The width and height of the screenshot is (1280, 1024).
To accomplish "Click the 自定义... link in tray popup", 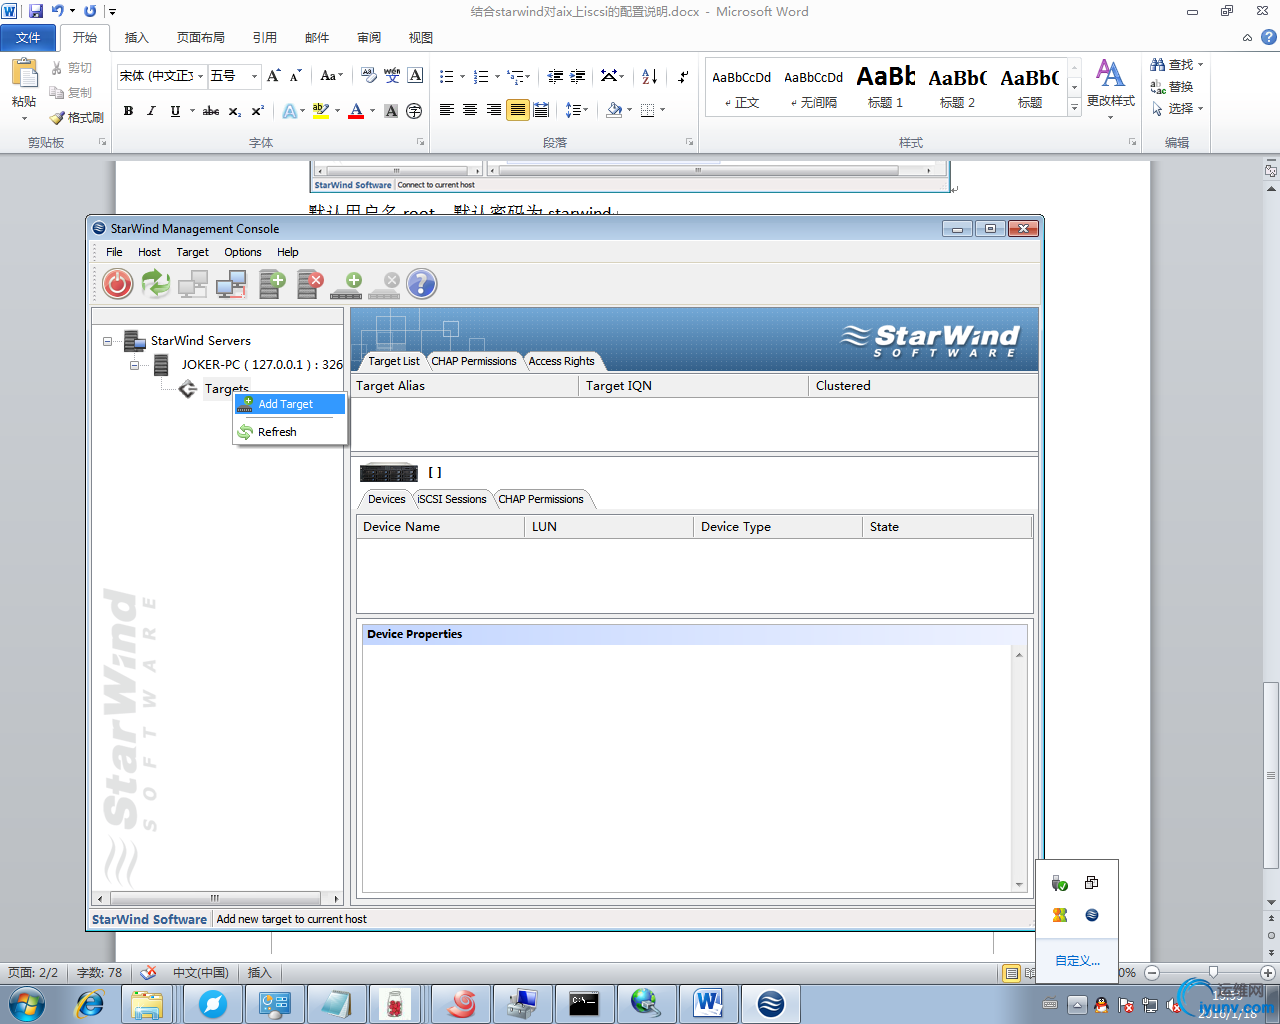I will tap(1077, 960).
